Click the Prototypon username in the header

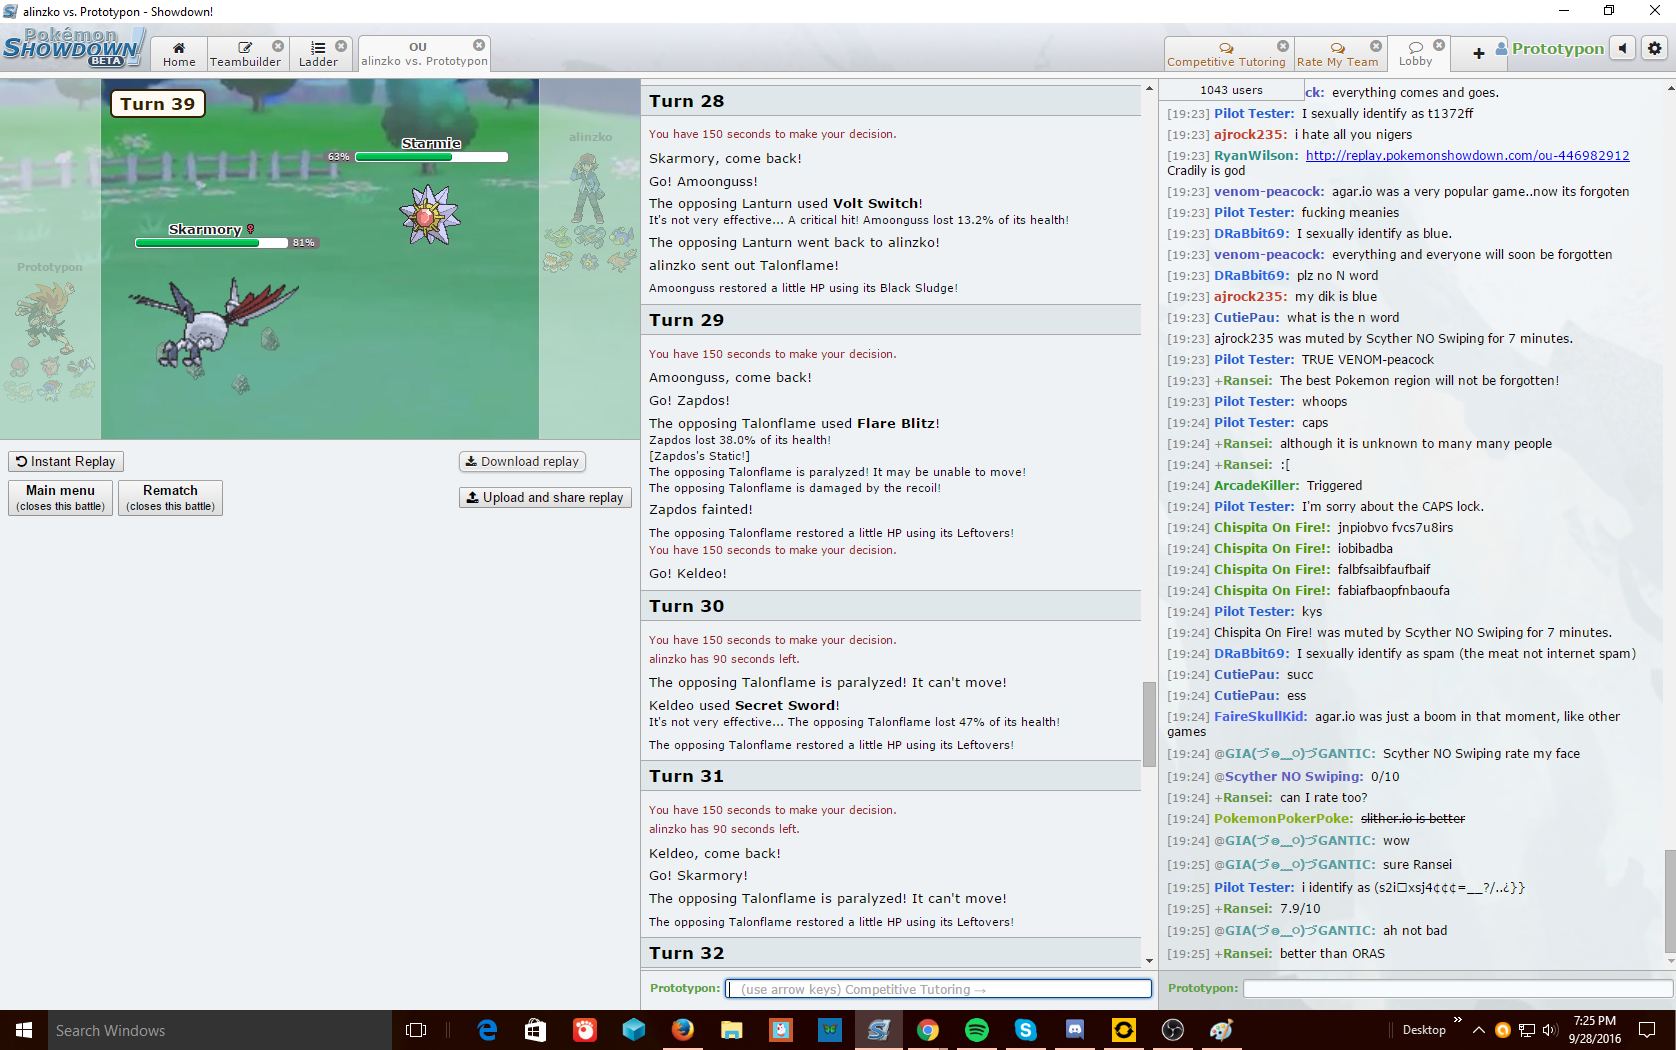1557,49
